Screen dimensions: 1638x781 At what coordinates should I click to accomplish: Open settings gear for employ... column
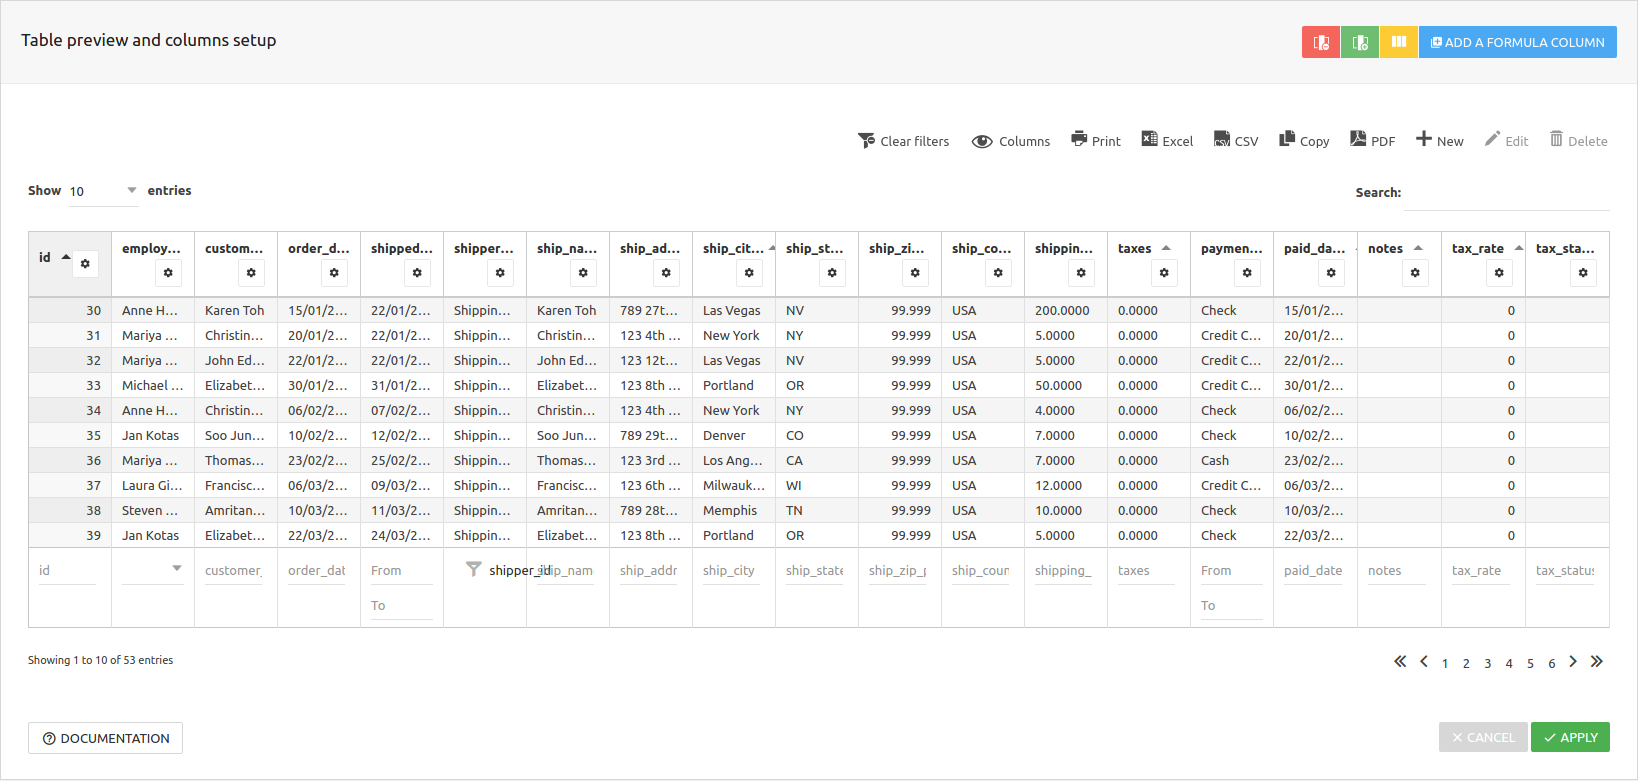click(x=168, y=273)
